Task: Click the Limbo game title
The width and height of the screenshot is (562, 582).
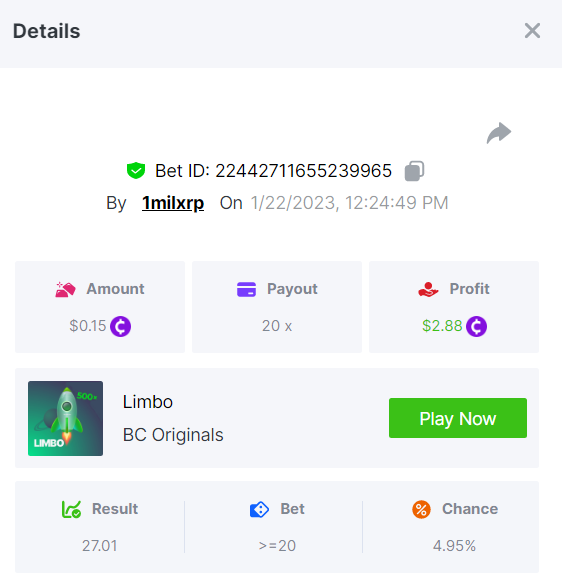Action: tap(148, 402)
